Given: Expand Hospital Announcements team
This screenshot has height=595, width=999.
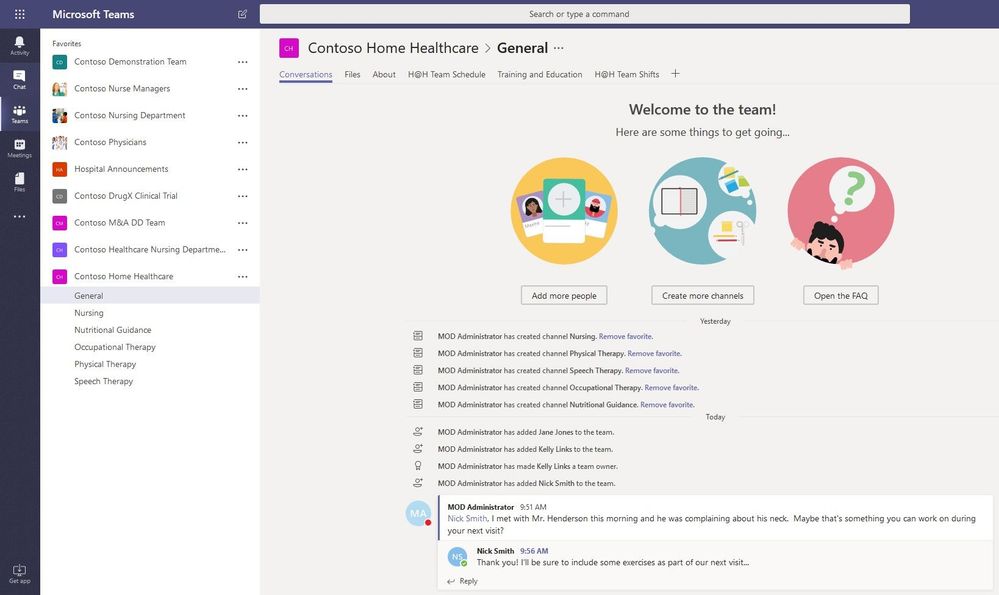Looking at the screenshot, I should [x=121, y=169].
